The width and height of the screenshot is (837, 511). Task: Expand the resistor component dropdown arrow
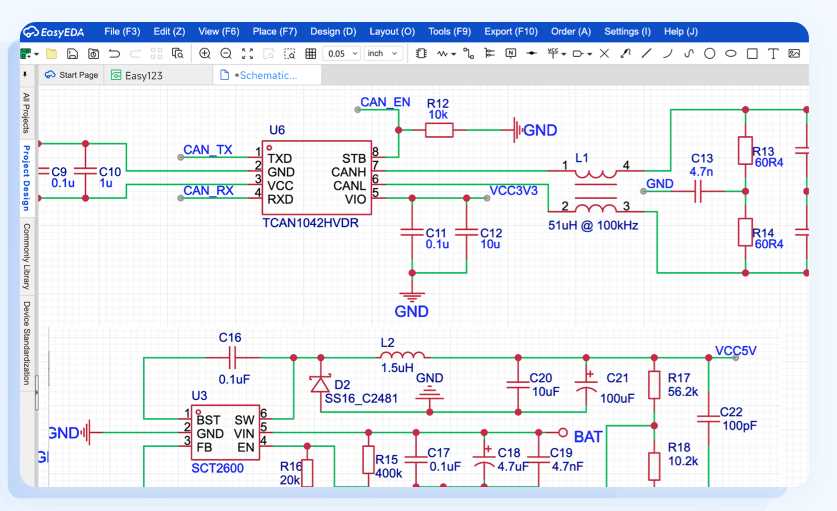pyautogui.click(x=454, y=54)
